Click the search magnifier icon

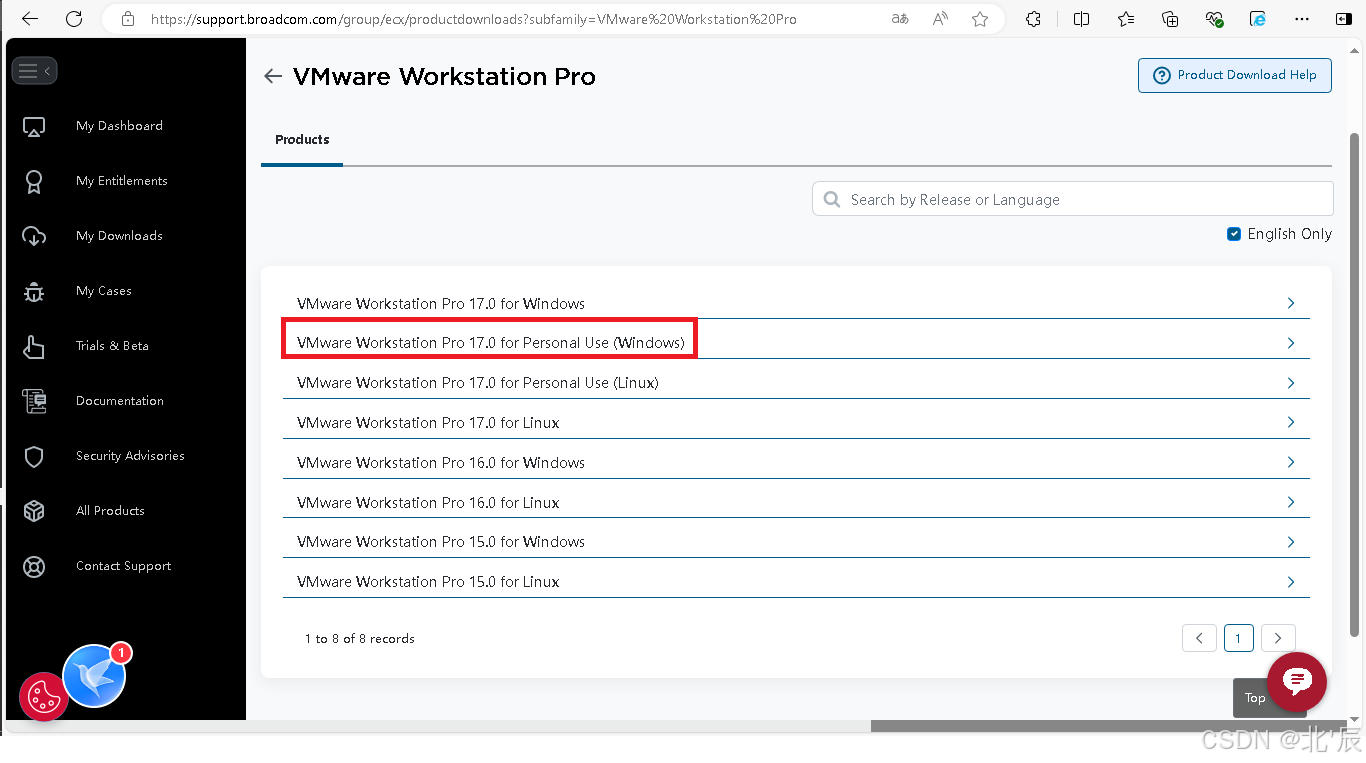click(832, 200)
